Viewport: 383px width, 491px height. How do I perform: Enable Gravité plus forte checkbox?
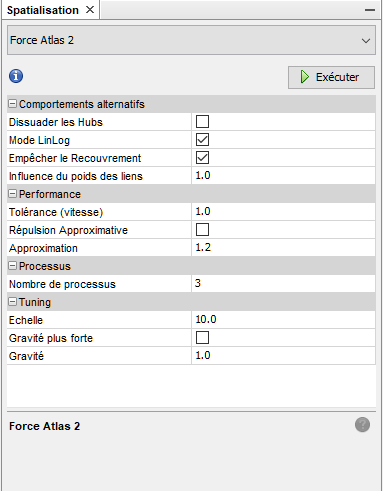point(202,338)
